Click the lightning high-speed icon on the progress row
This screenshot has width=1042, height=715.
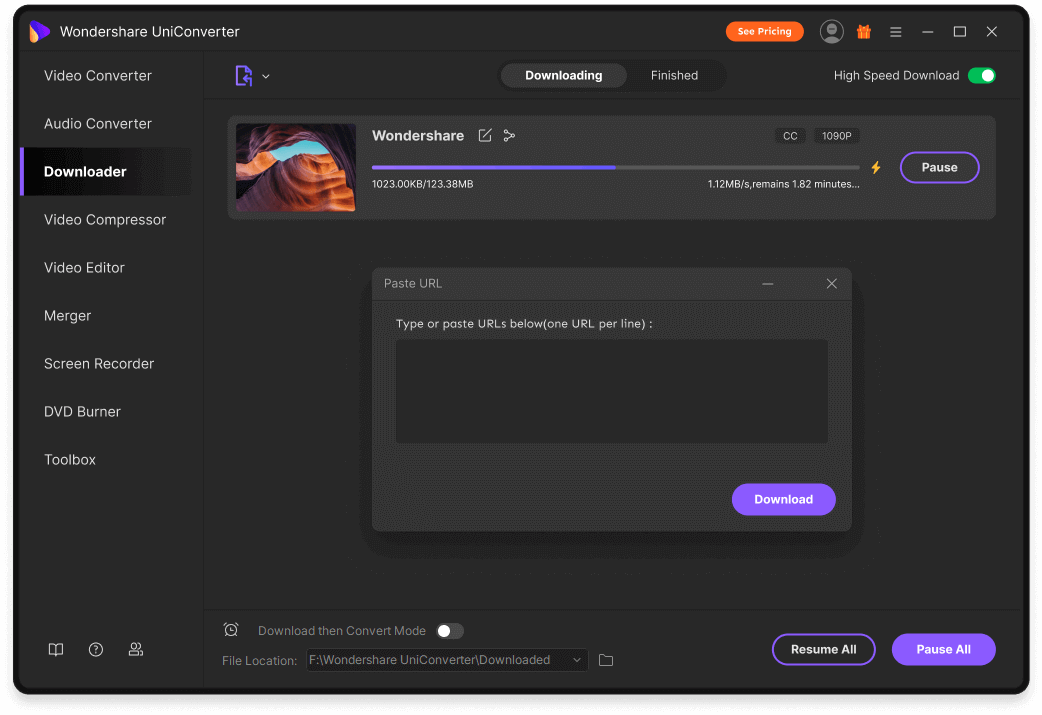tap(876, 167)
